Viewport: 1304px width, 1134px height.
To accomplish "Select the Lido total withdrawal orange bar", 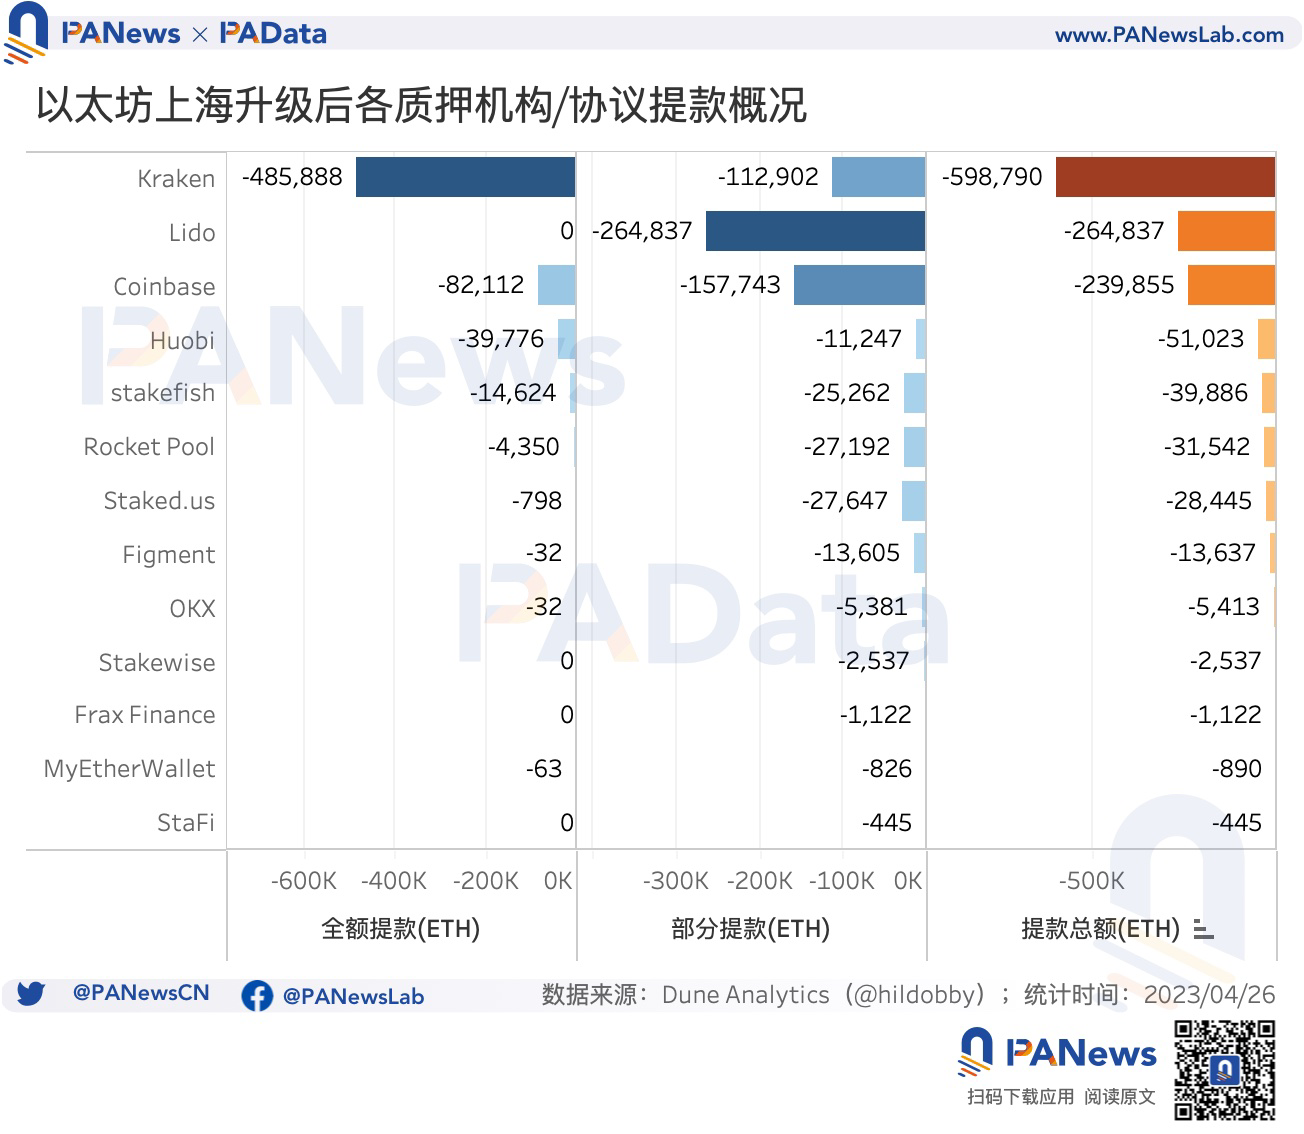I will click(x=1226, y=231).
